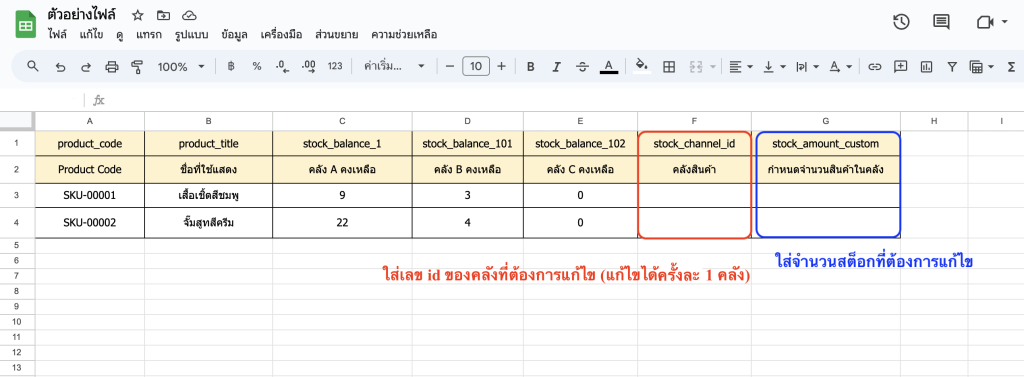Insert a chart

(x=926, y=66)
